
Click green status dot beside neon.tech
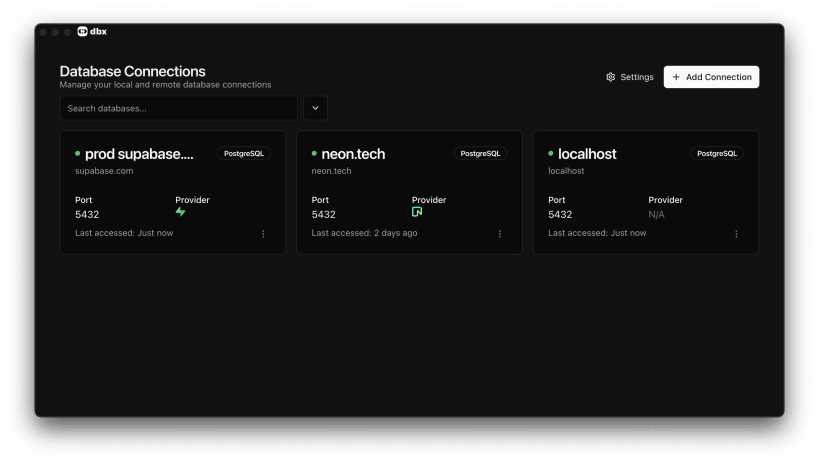[x=315, y=154]
